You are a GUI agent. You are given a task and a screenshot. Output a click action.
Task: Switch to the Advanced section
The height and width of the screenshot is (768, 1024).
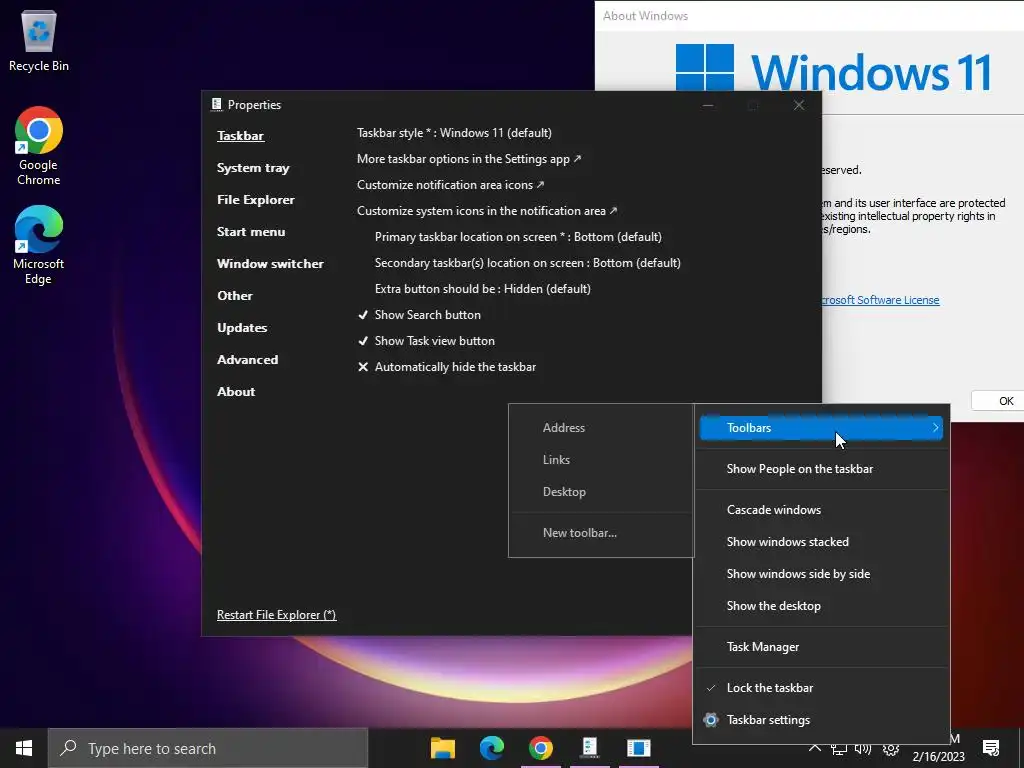coord(247,360)
